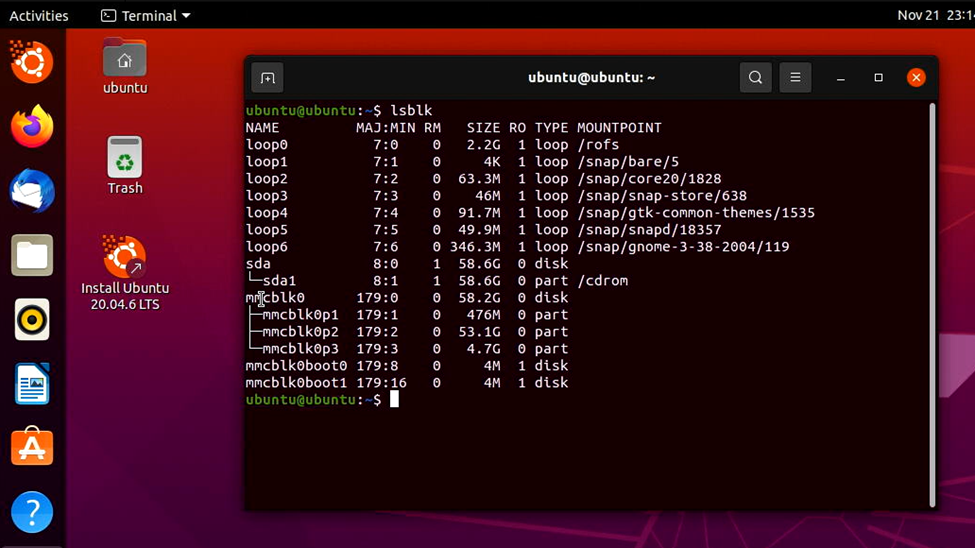
Task: Click the /snap/snap-store/638 mountpoint
Action: point(662,196)
